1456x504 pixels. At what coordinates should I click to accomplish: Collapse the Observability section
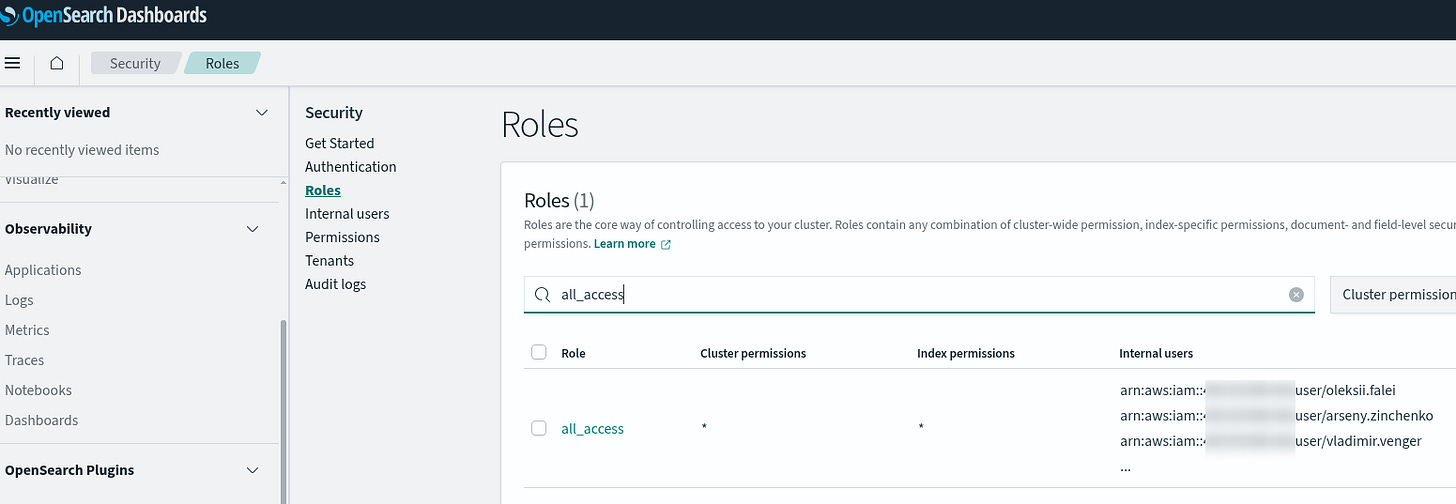coord(253,229)
